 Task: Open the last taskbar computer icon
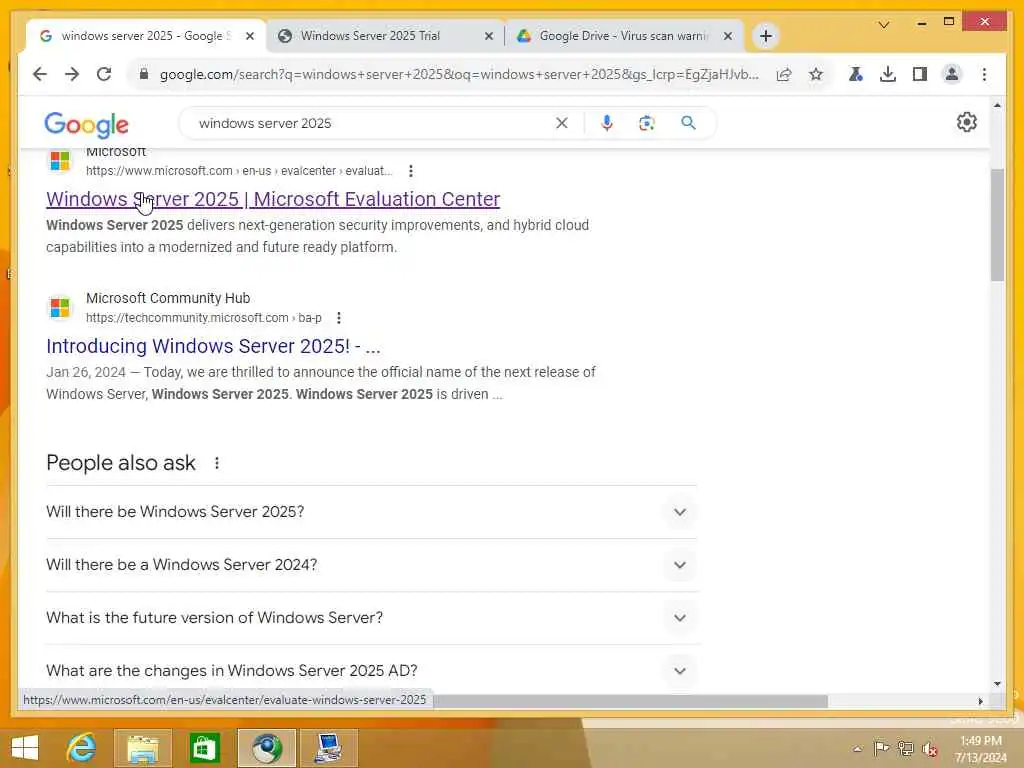click(x=328, y=748)
